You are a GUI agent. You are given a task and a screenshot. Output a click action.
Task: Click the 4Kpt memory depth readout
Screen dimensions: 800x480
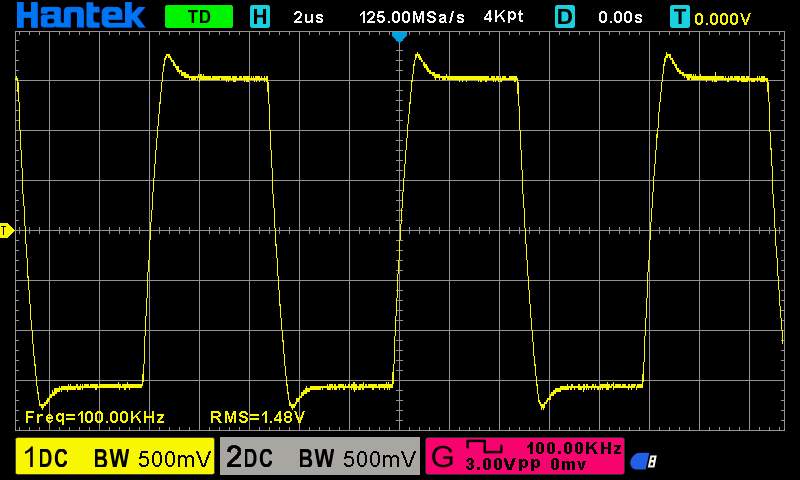(x=503, y=17)
